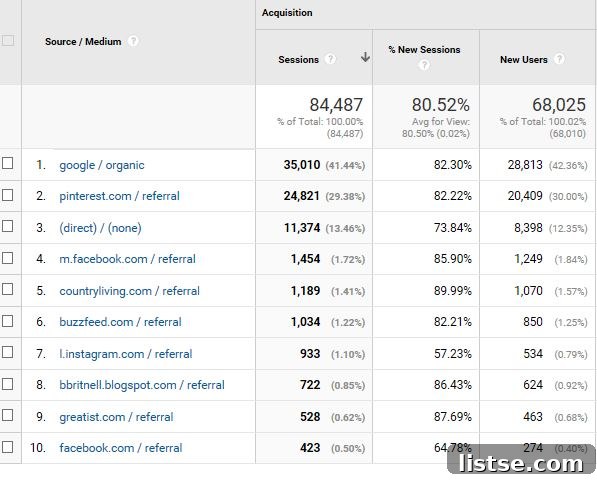Viewport: 597px width, 480px height.
Task: Click new sessions percentage 73.84%
Action: click(x=453, y=228)
